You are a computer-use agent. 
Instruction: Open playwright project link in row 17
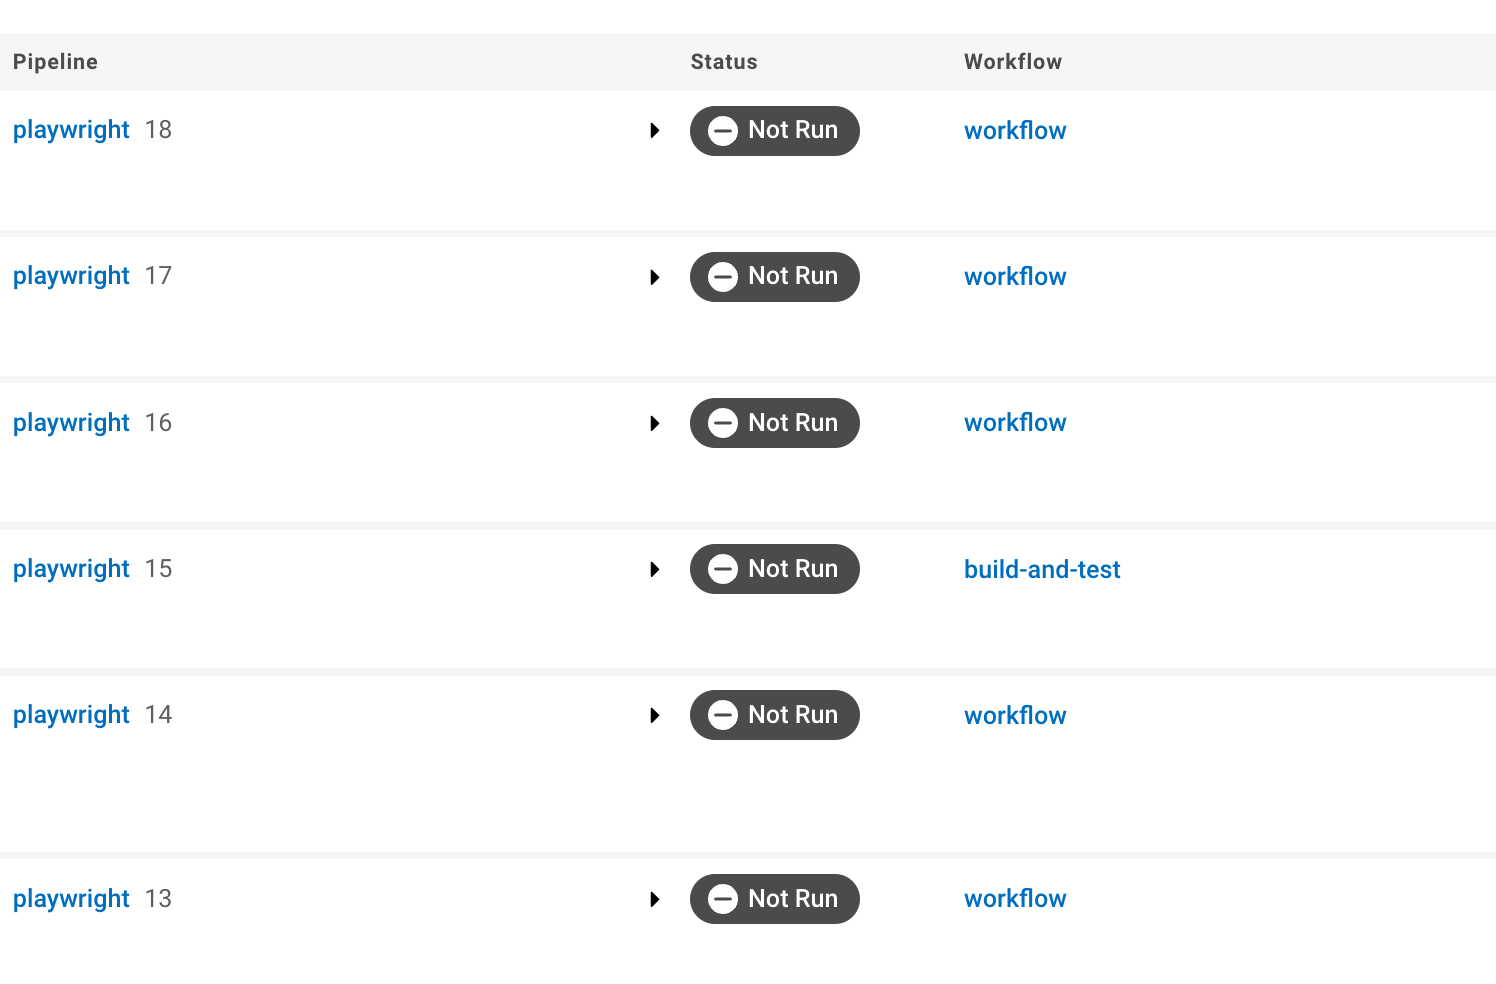coord(71,276)
